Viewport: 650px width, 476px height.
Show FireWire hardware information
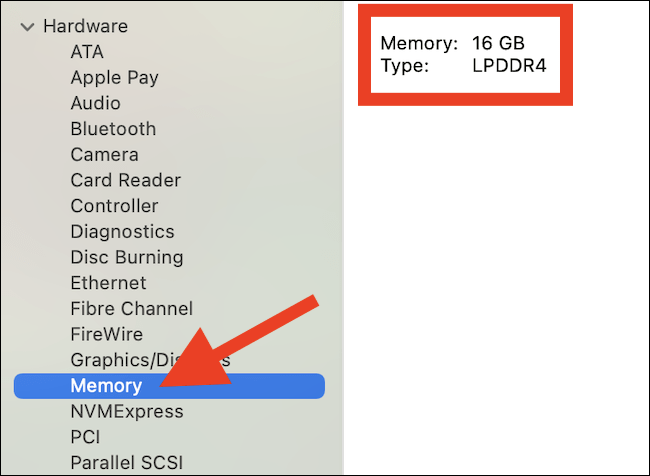106,334
